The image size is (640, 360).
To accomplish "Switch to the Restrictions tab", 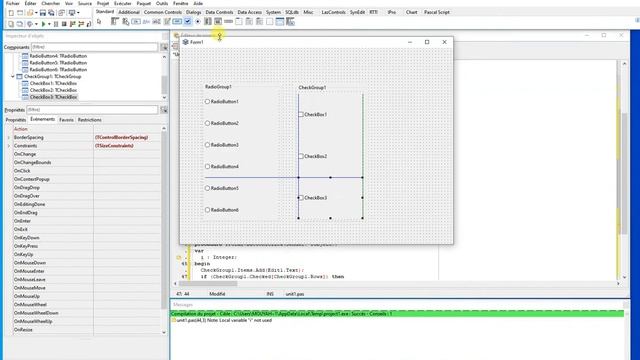I will tap(89, 120).
